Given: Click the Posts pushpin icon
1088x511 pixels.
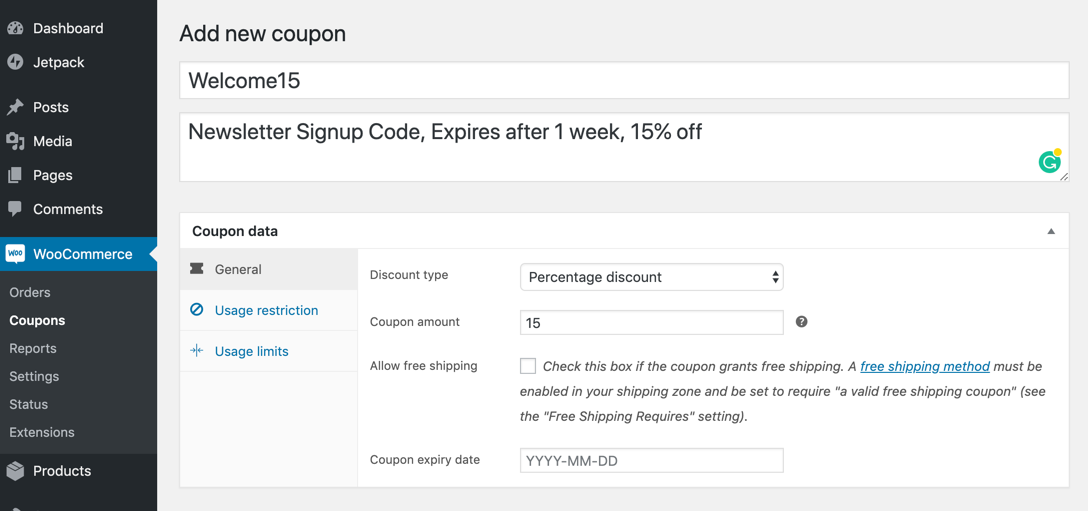Looking at the screenshot, I should tap(15, 108).
